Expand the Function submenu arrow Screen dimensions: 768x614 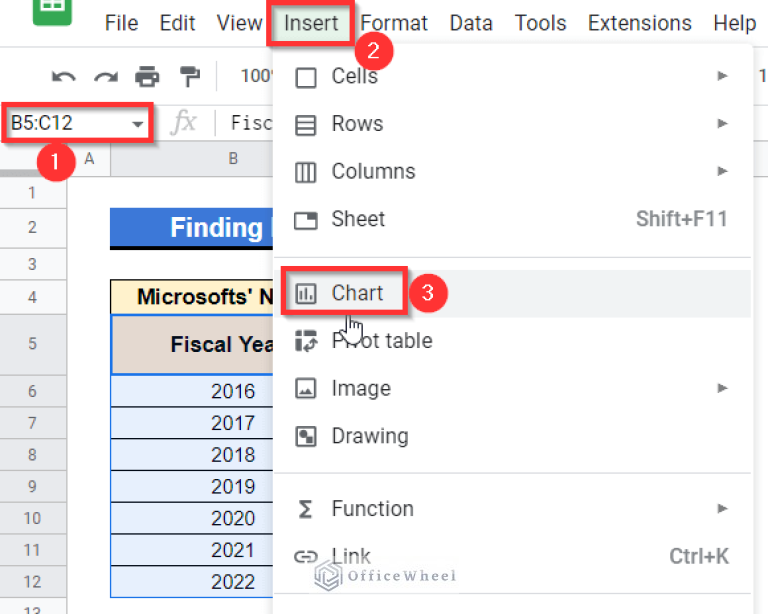(x=722, y=509)
